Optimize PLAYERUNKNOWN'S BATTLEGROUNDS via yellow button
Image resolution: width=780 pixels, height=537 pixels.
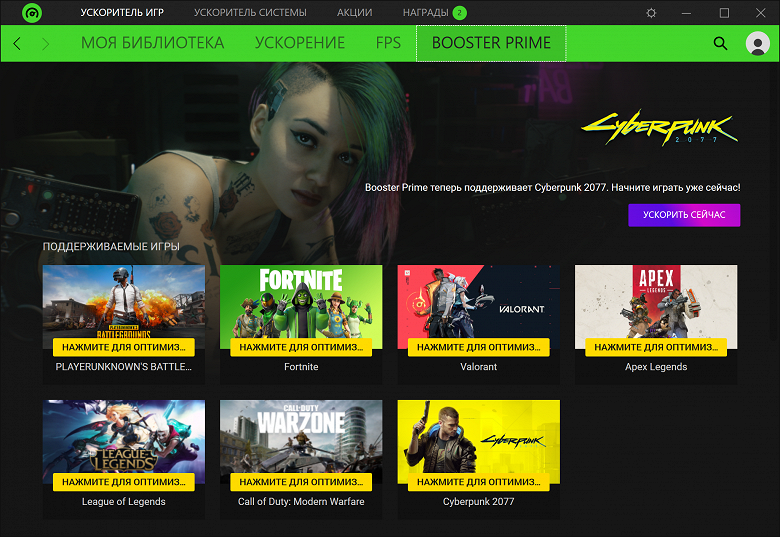click(x=124, y=347)
